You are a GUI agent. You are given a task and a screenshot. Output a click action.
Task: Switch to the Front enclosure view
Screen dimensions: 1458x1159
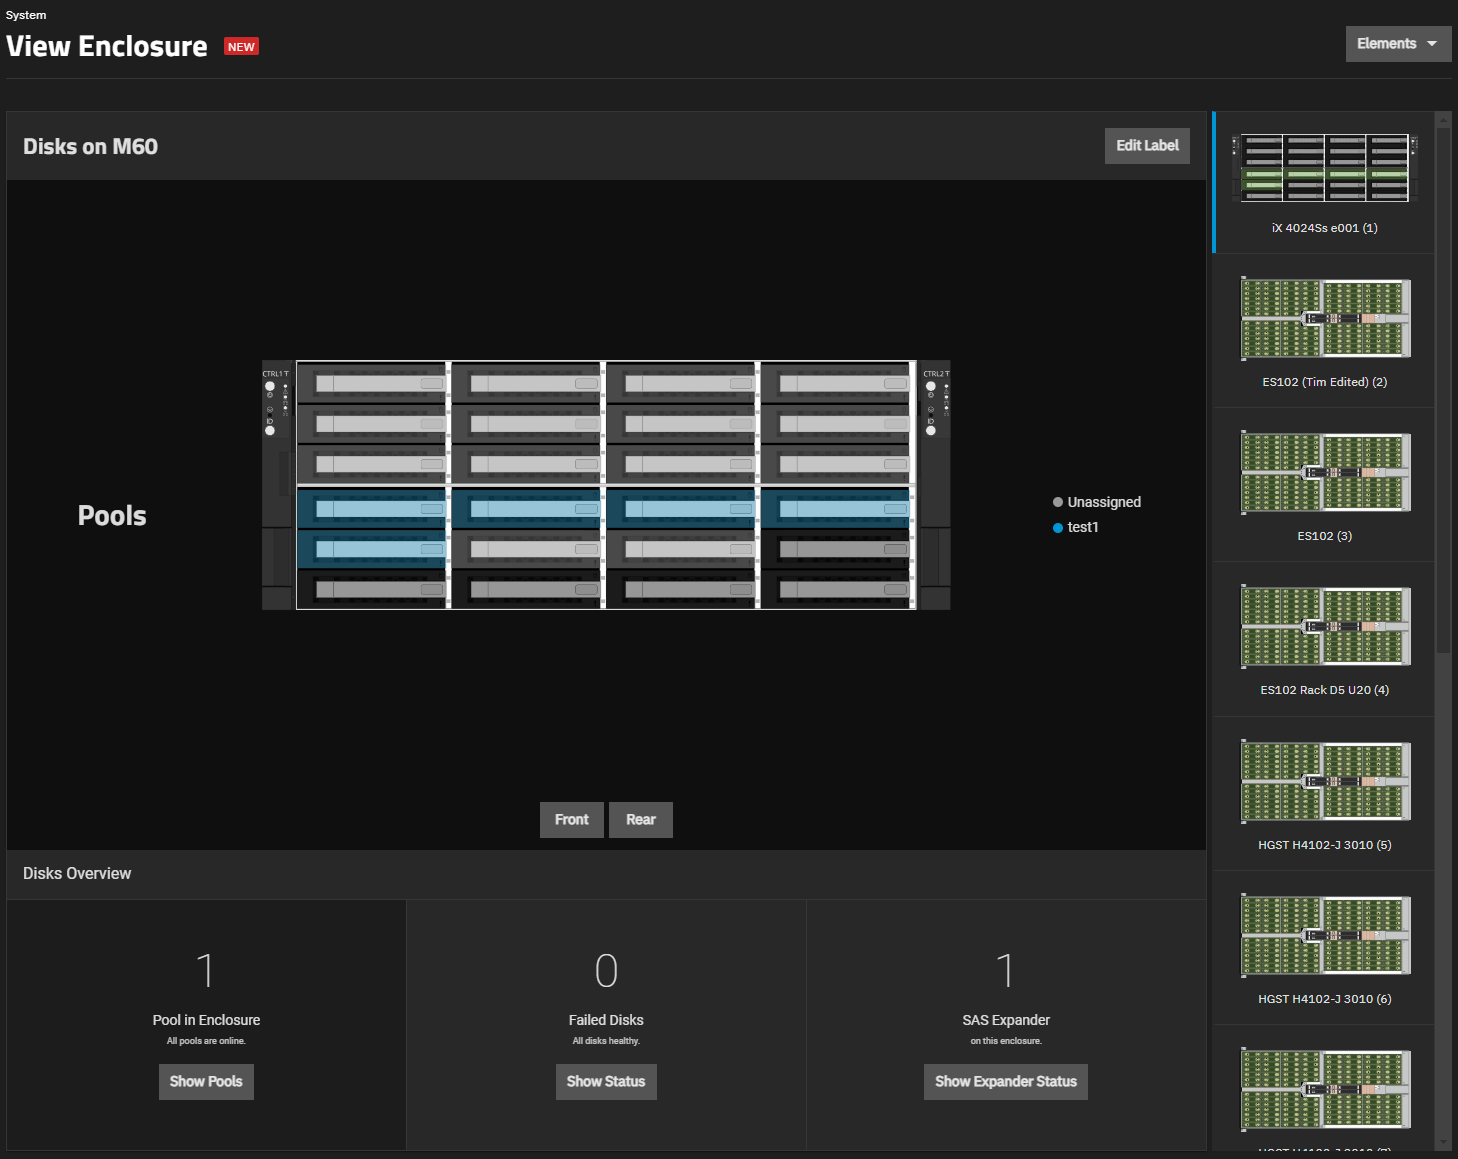(571, 820)
